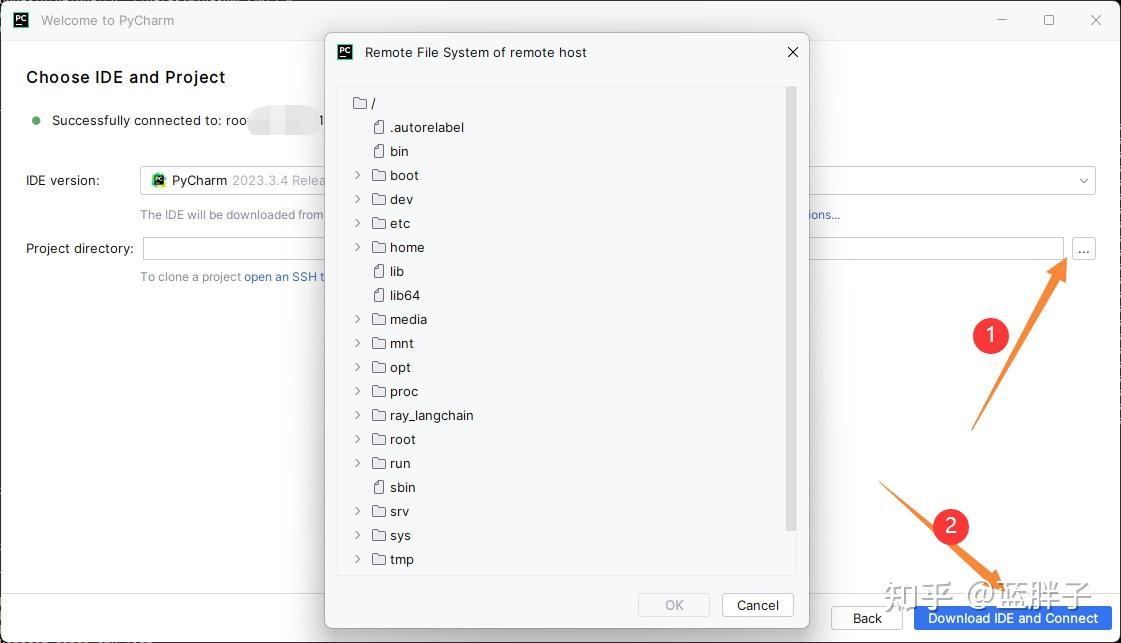
Task: Click the PyCharm logo in the IDE version field
Action: point(159,180)
